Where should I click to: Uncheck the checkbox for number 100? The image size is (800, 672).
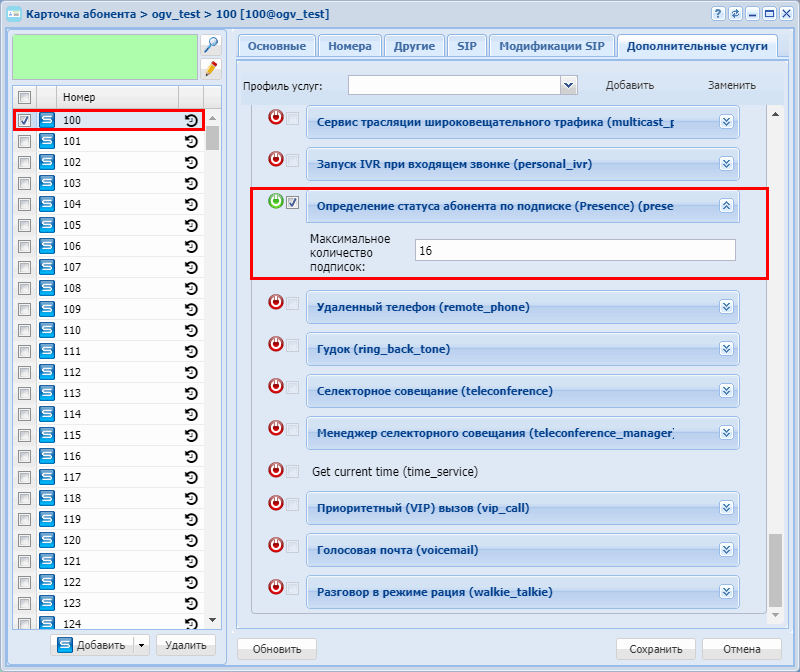(24, 120)
